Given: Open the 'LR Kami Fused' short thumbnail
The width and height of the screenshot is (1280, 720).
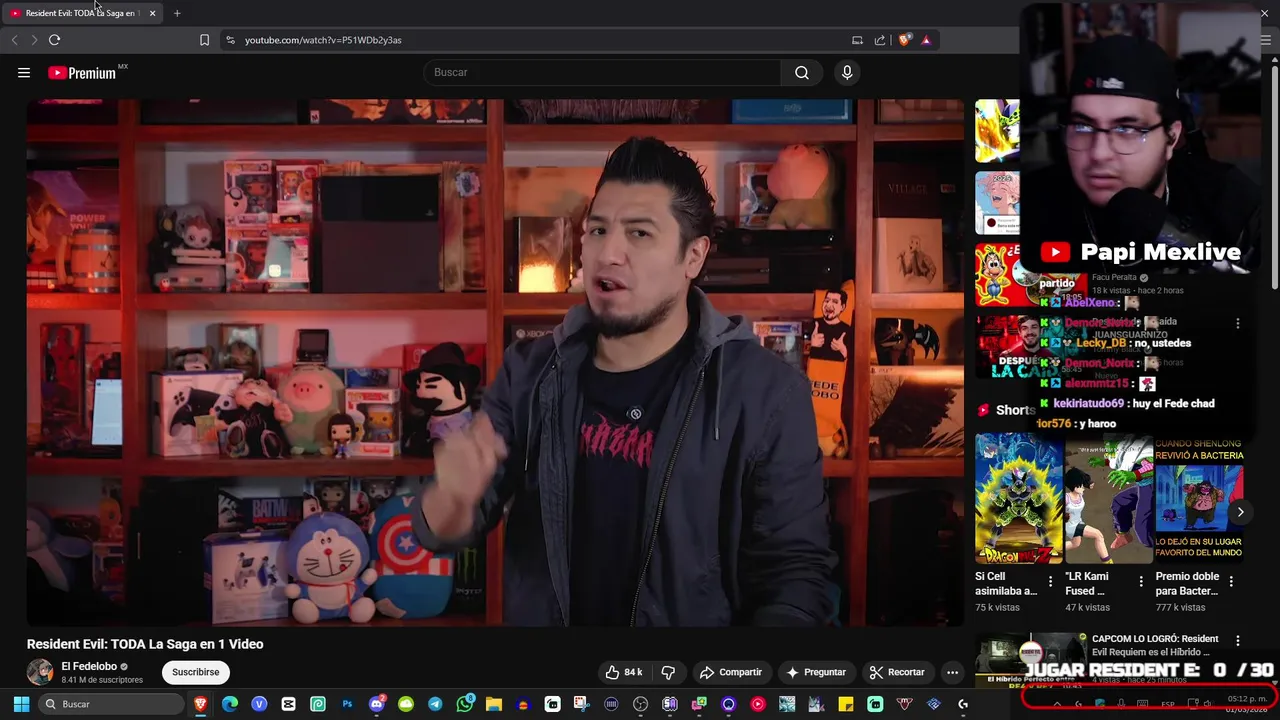Looking at the screenshot, I should tap(1109, 499).
